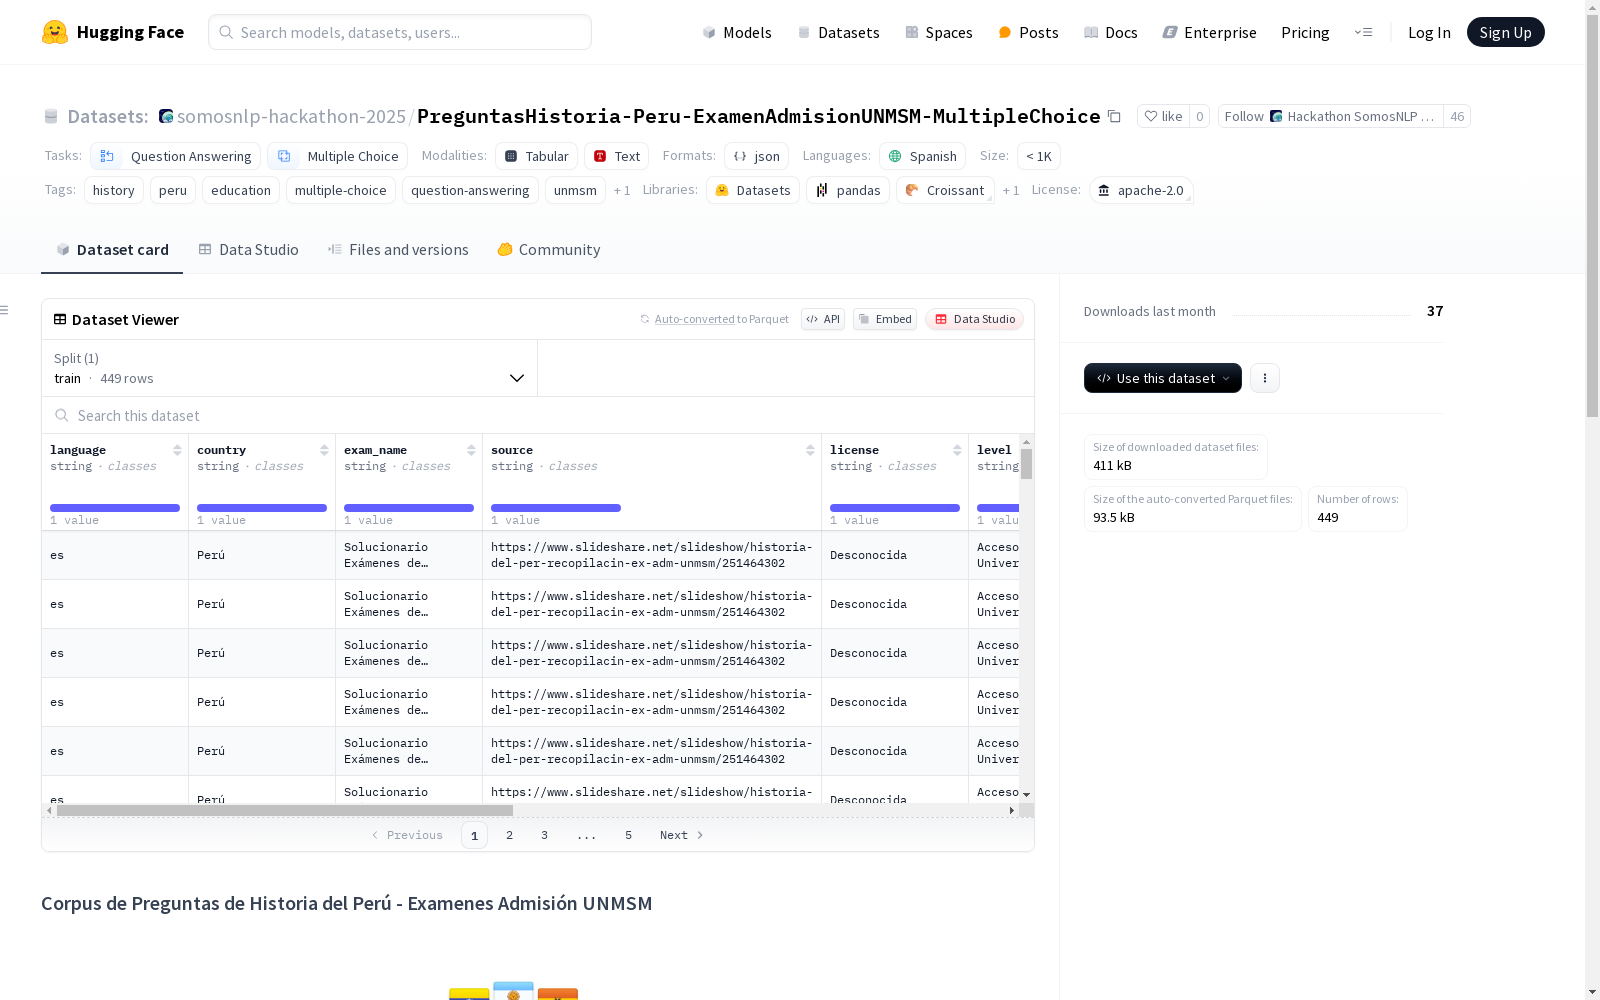The width and height of the screenshot is (1600, 1000).
Task: Click the API button in Dataset Viewer
Action: tap(823, 319)
